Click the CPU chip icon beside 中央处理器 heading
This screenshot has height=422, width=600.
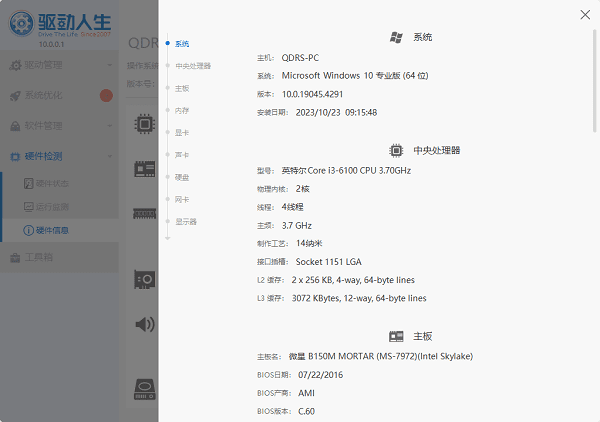pos(397,150)
